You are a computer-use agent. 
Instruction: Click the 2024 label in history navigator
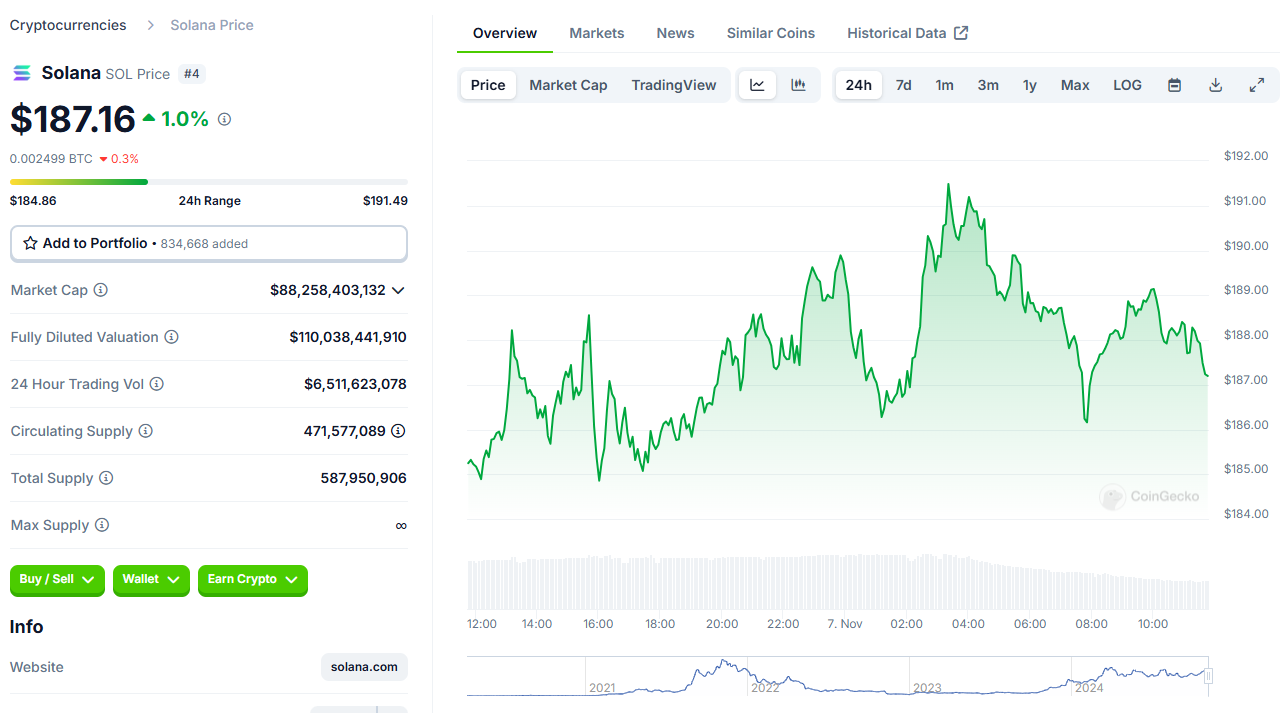1089,688
